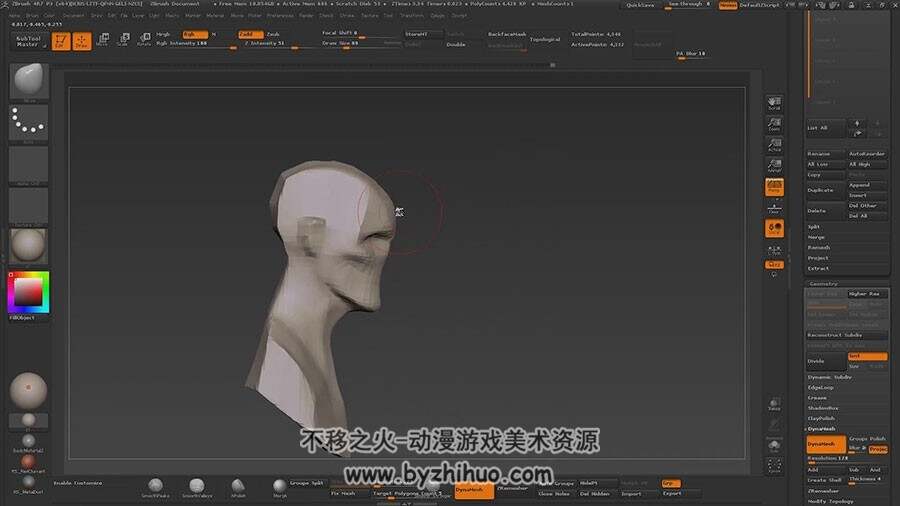The image size is (900, 506).
Task: Click the Frame view icon
Action: click(774, 465)
